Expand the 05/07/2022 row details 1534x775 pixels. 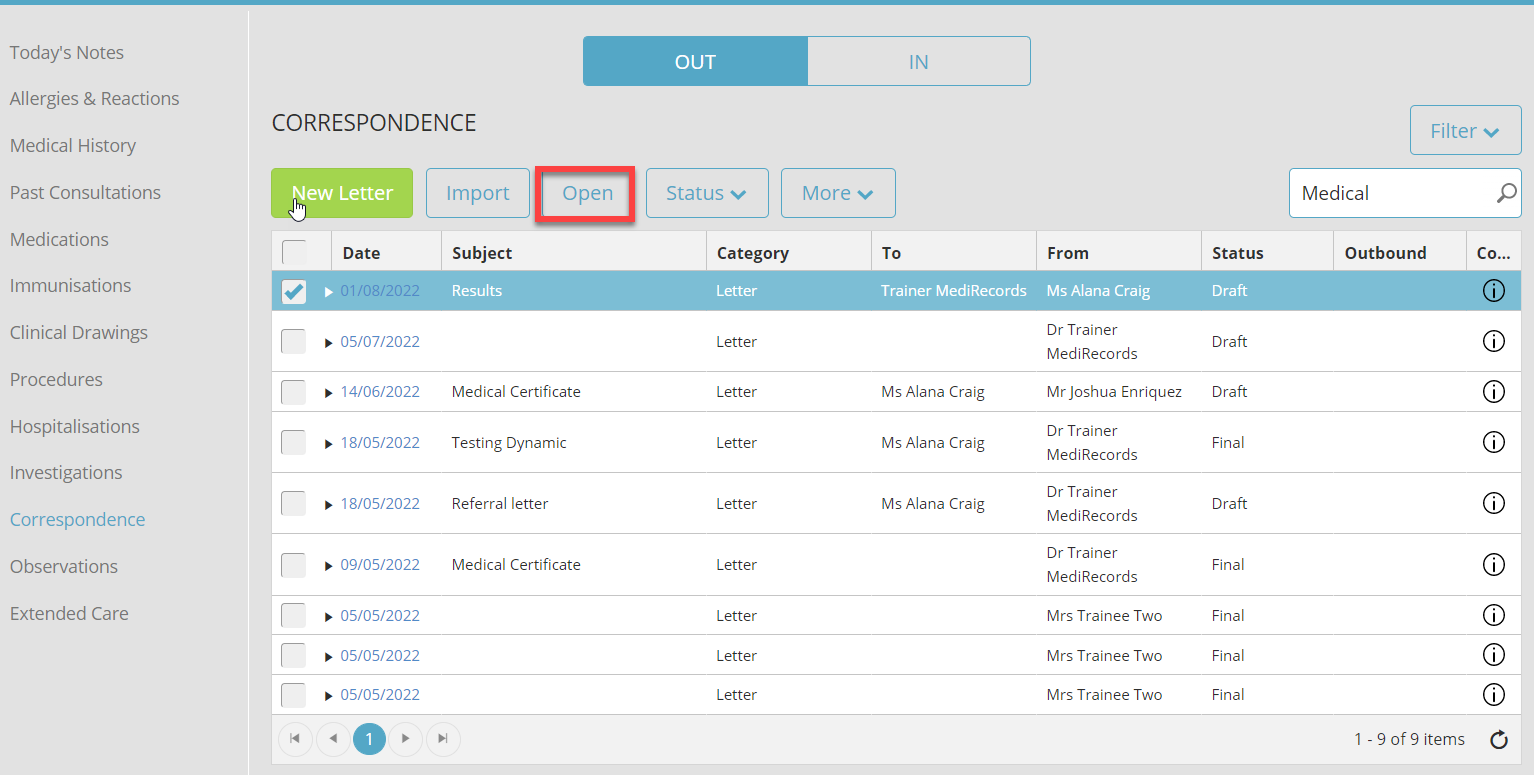click(x=329, y=342)
